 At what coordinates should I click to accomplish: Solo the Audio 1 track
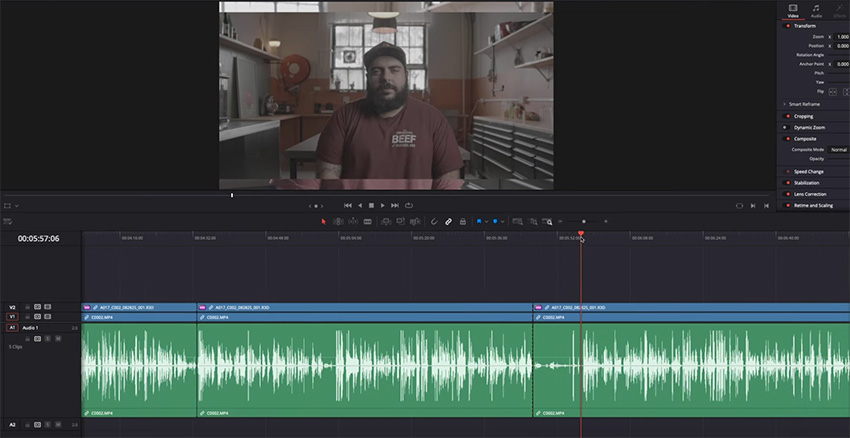48,339
